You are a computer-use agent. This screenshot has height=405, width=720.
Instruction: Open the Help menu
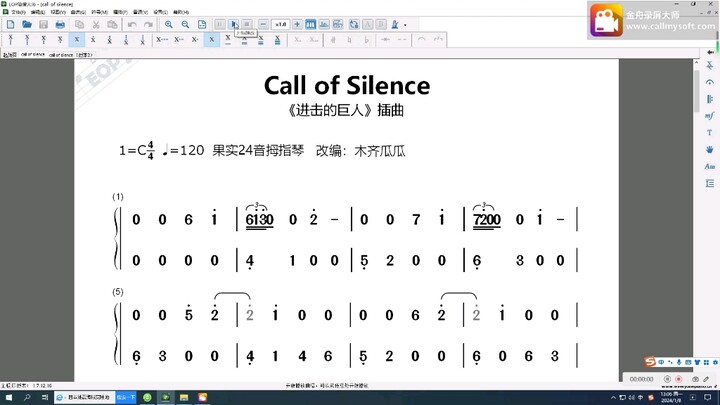point(181,12)
